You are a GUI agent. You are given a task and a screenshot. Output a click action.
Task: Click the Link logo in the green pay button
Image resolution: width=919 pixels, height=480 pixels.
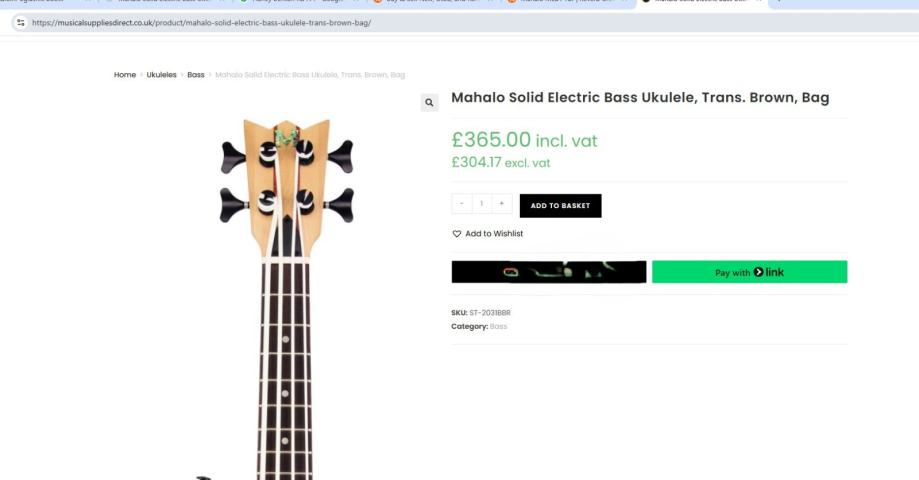tap(769, 272)
